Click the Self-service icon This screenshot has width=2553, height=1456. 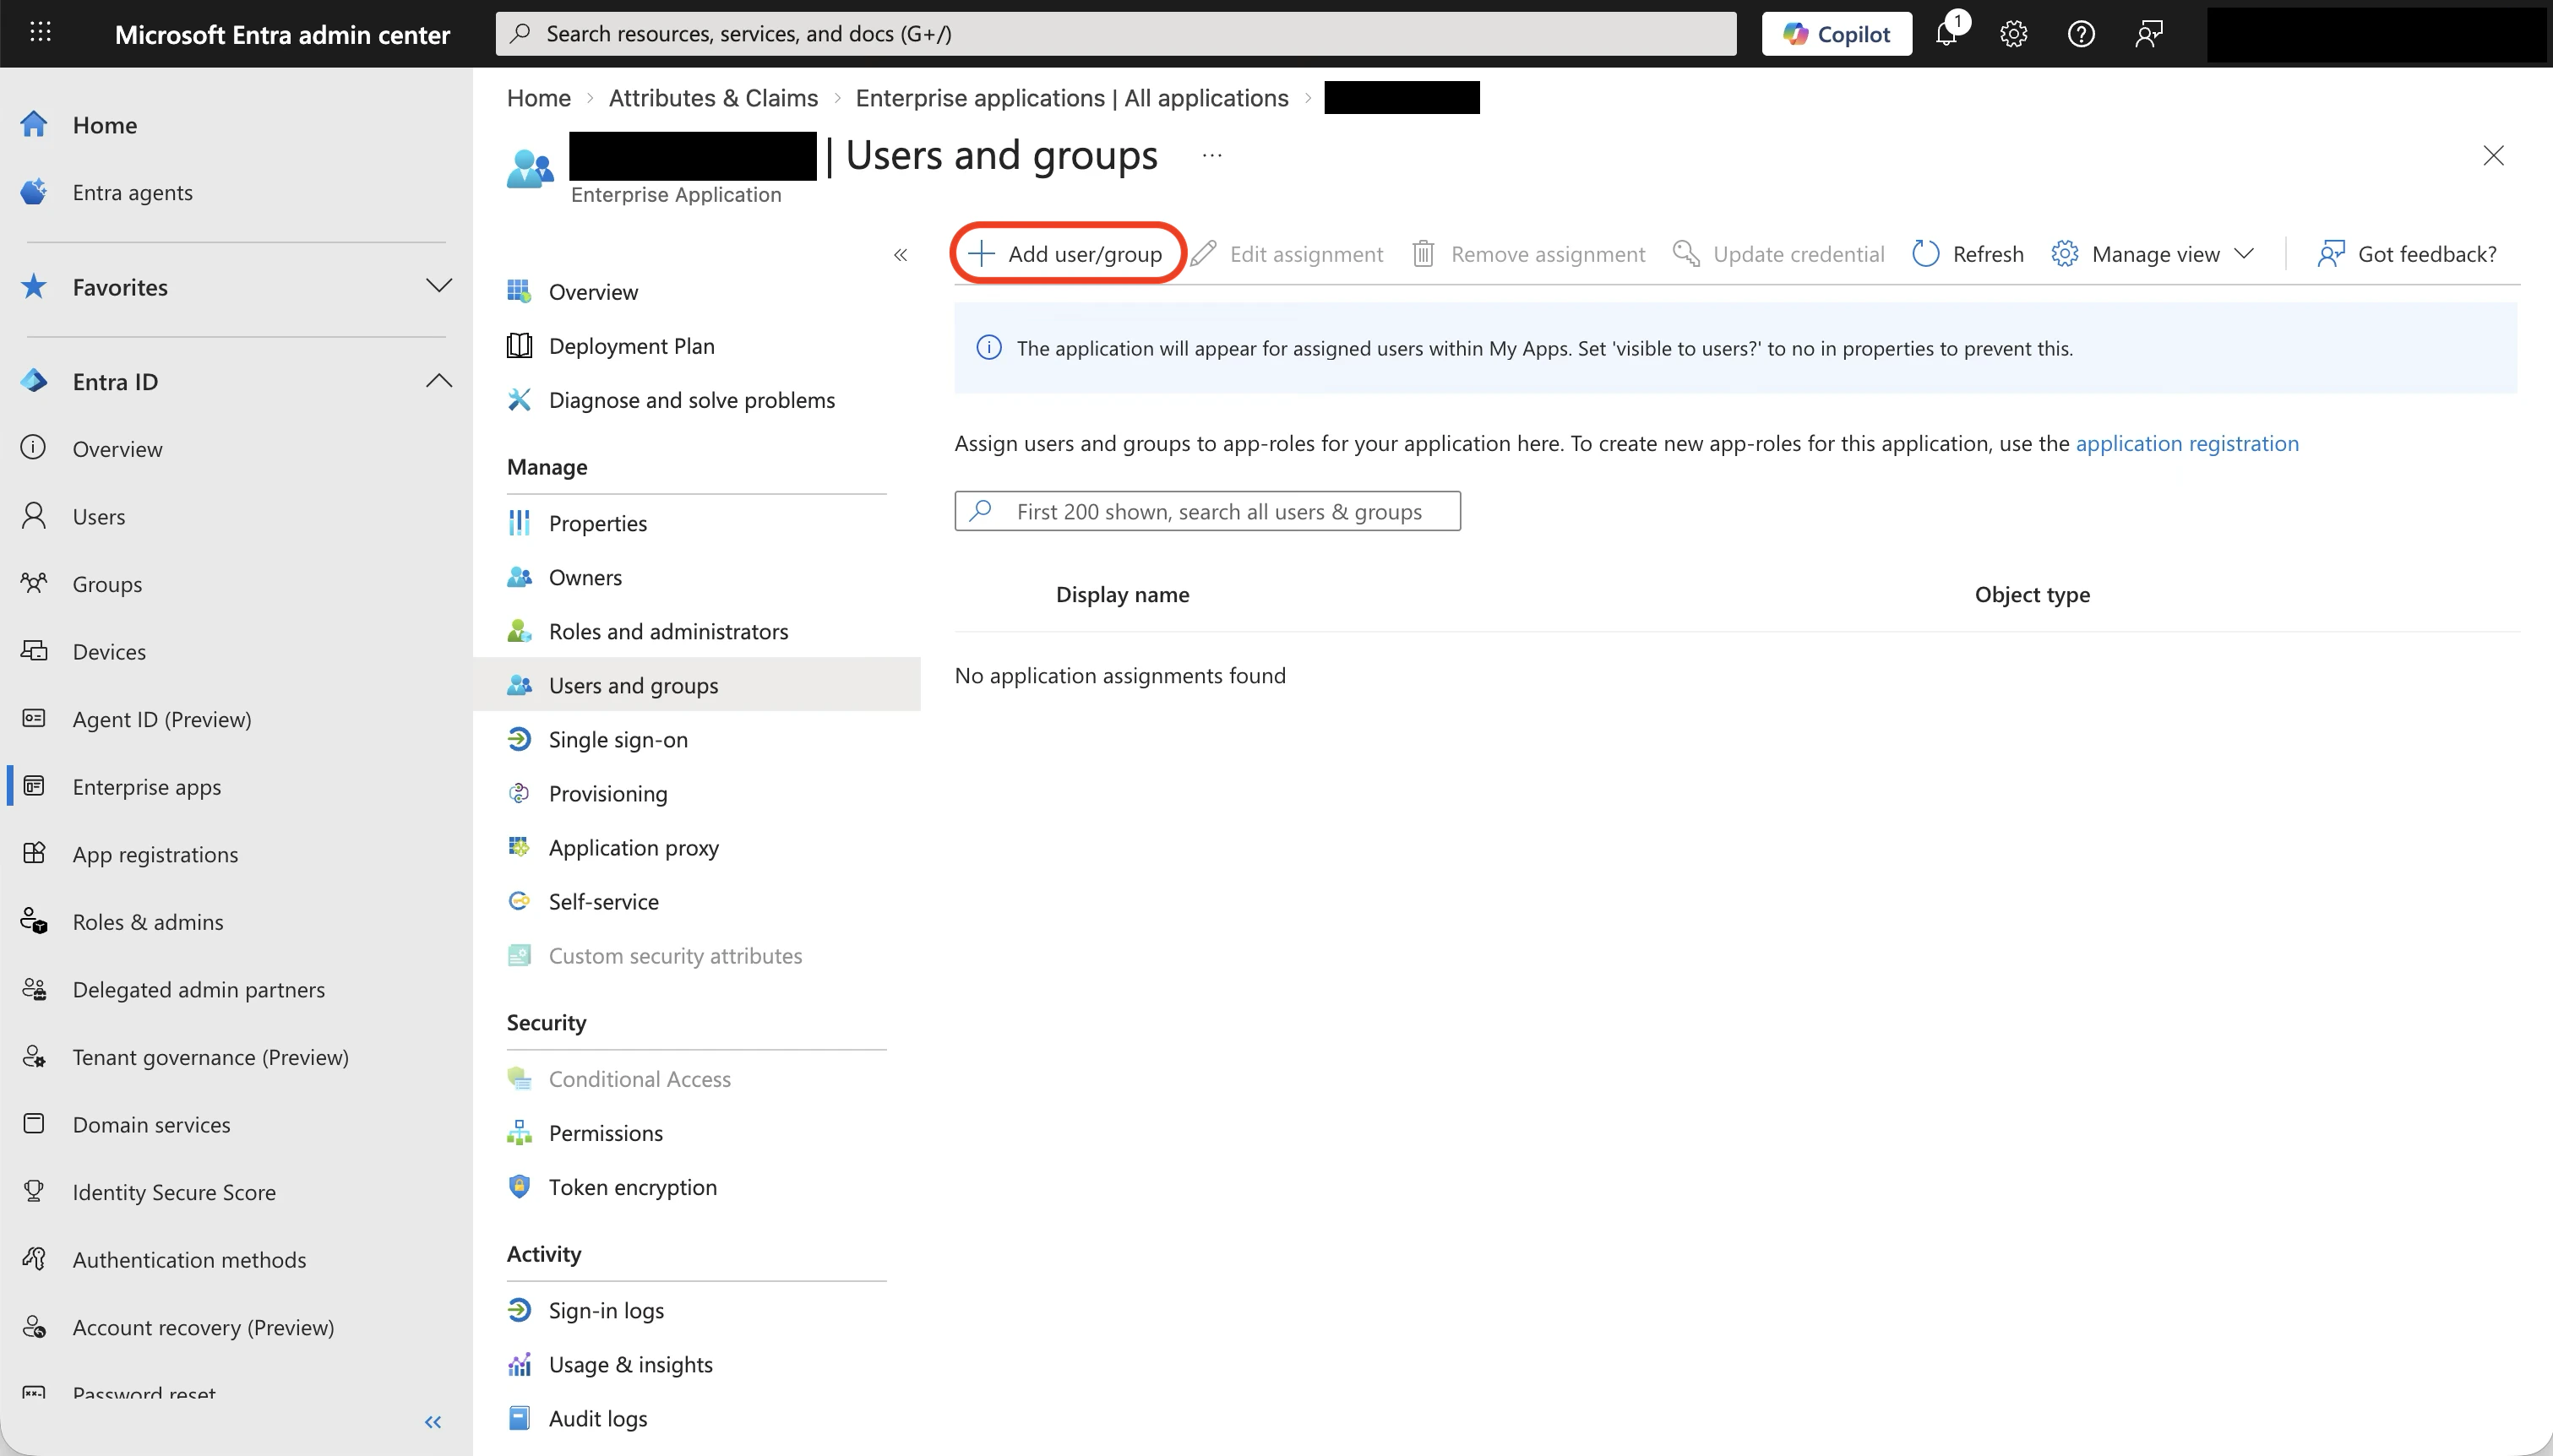519,901
